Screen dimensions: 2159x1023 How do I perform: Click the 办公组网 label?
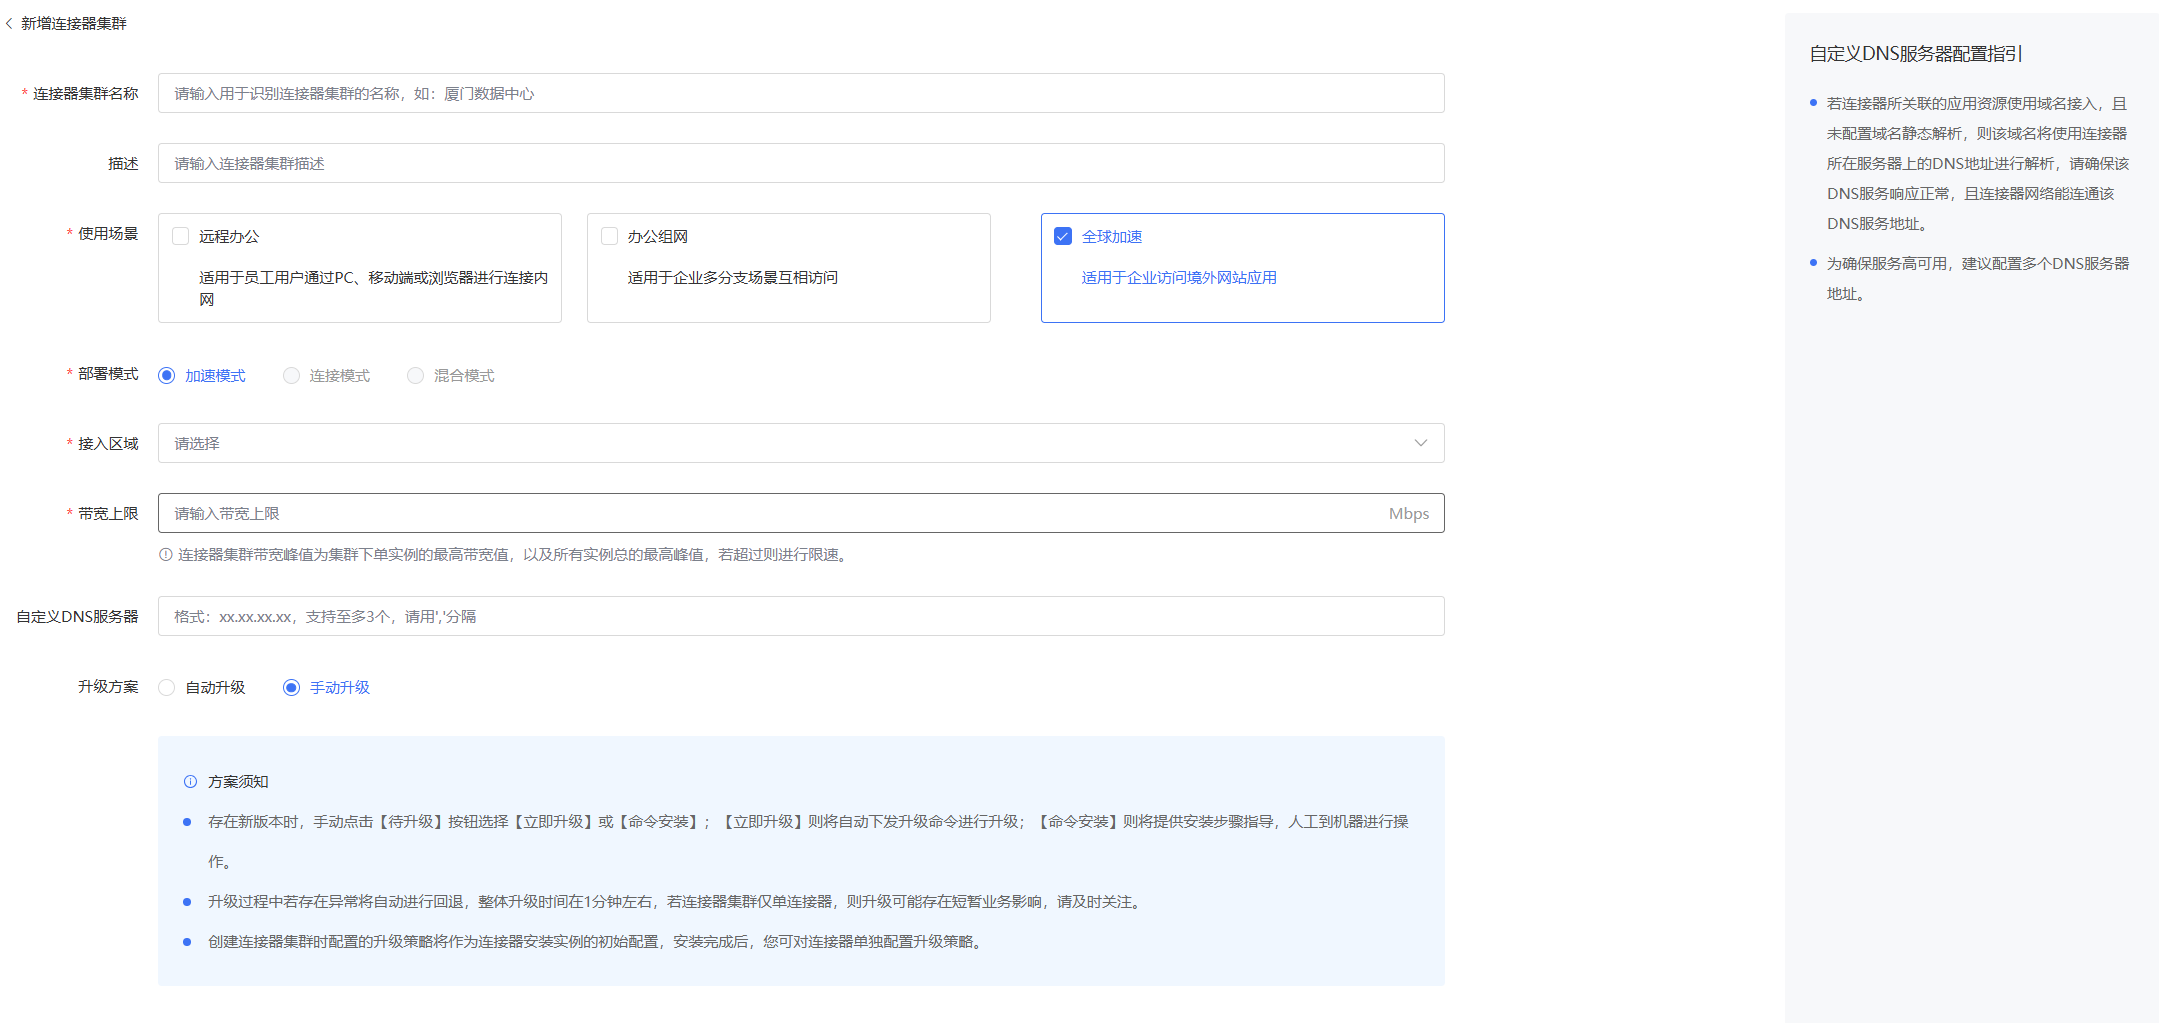click(658, 237)
